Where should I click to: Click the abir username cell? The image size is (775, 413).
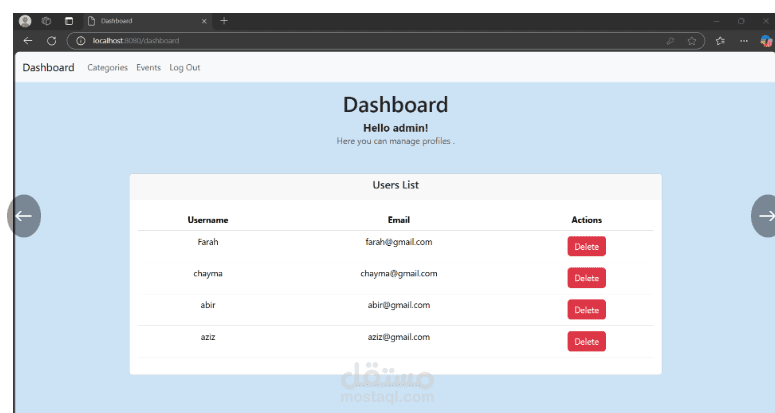(x=208, y=305)
